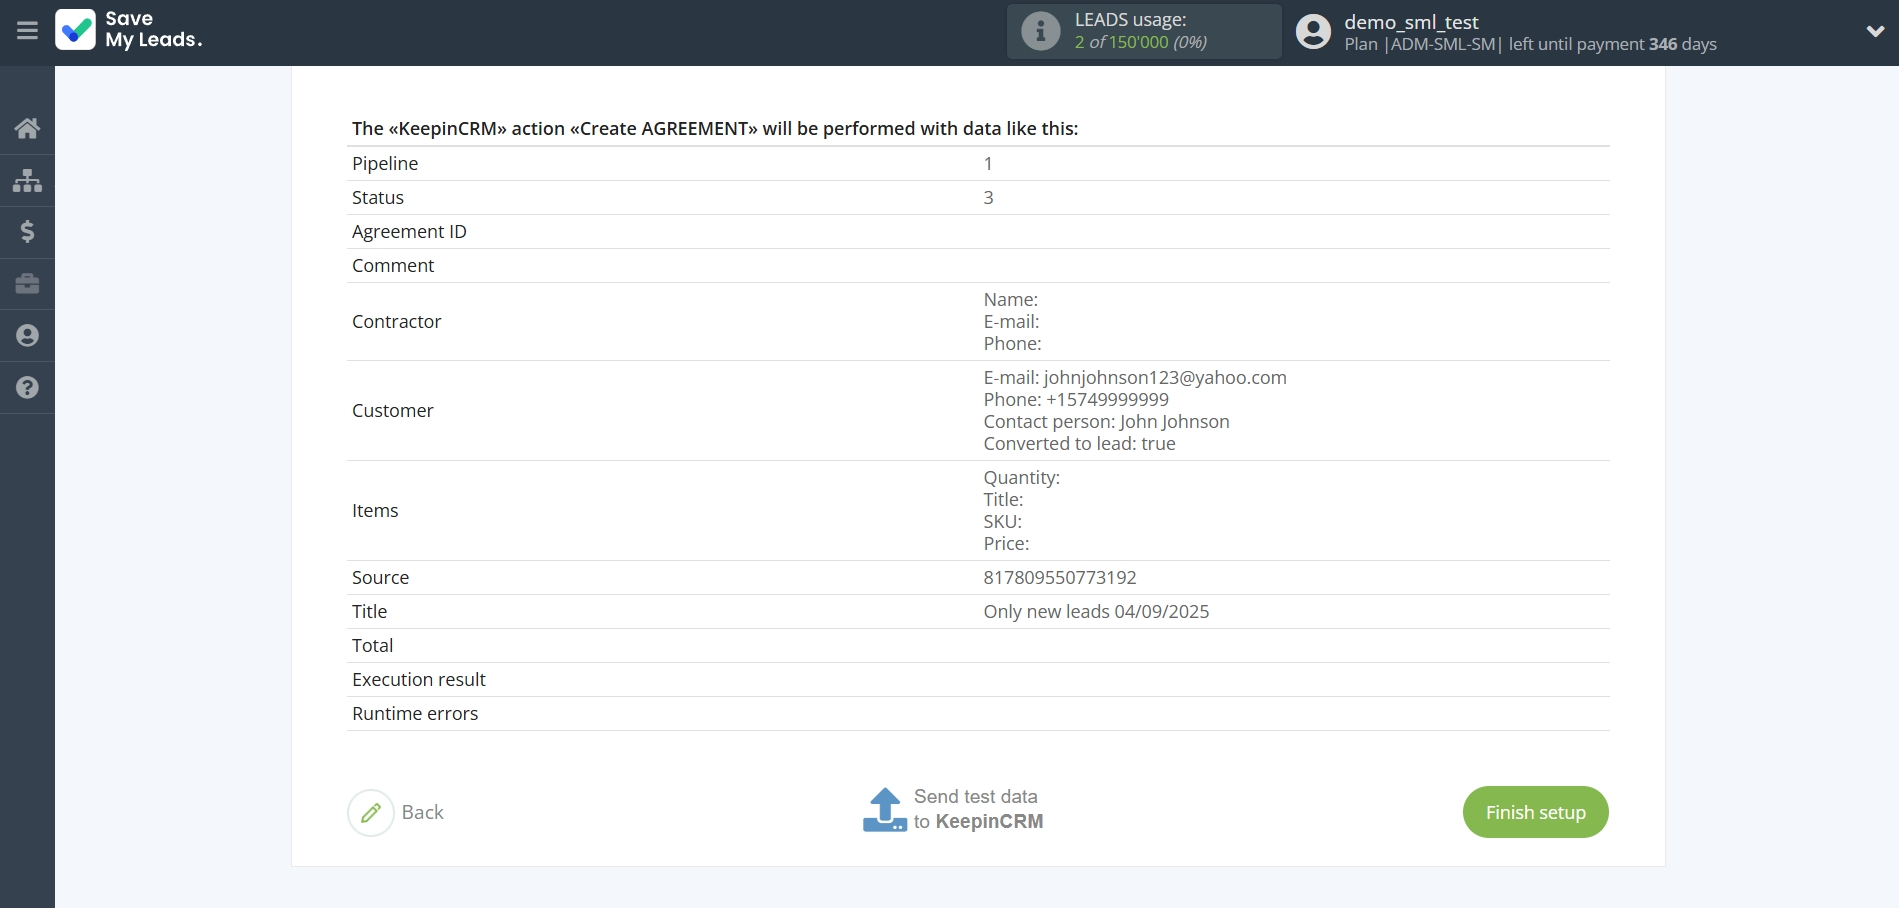The image size is (1899, 908).
Task: Click the customer email johnjohnson123@yahoo.com
Action: click(x=1164, y=378)
